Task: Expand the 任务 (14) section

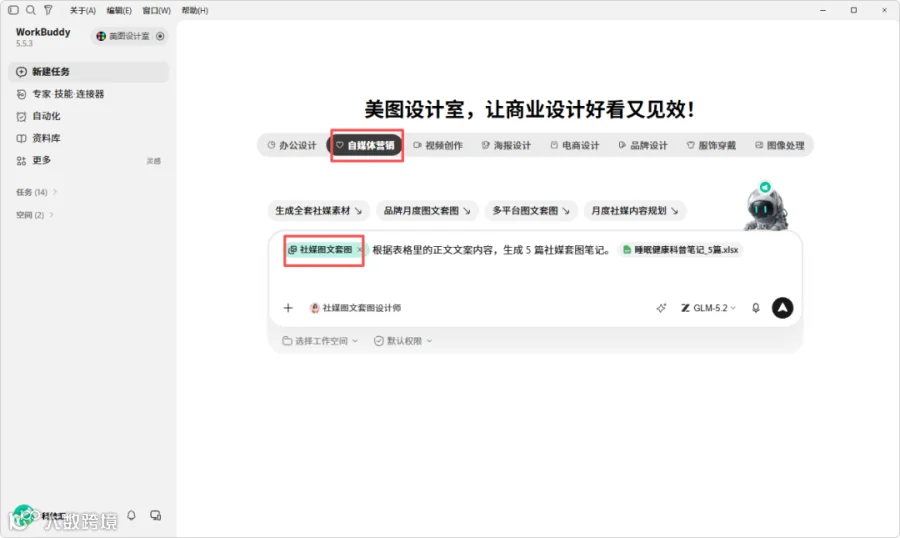Action: pos(37,192)
